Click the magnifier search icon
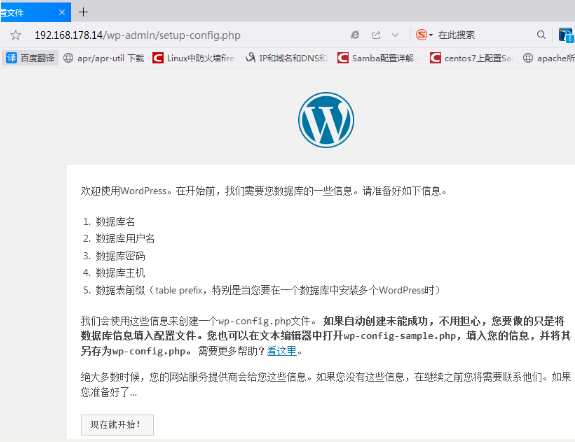The height and width of the screenshot is (442, 575). coord(541,35)
